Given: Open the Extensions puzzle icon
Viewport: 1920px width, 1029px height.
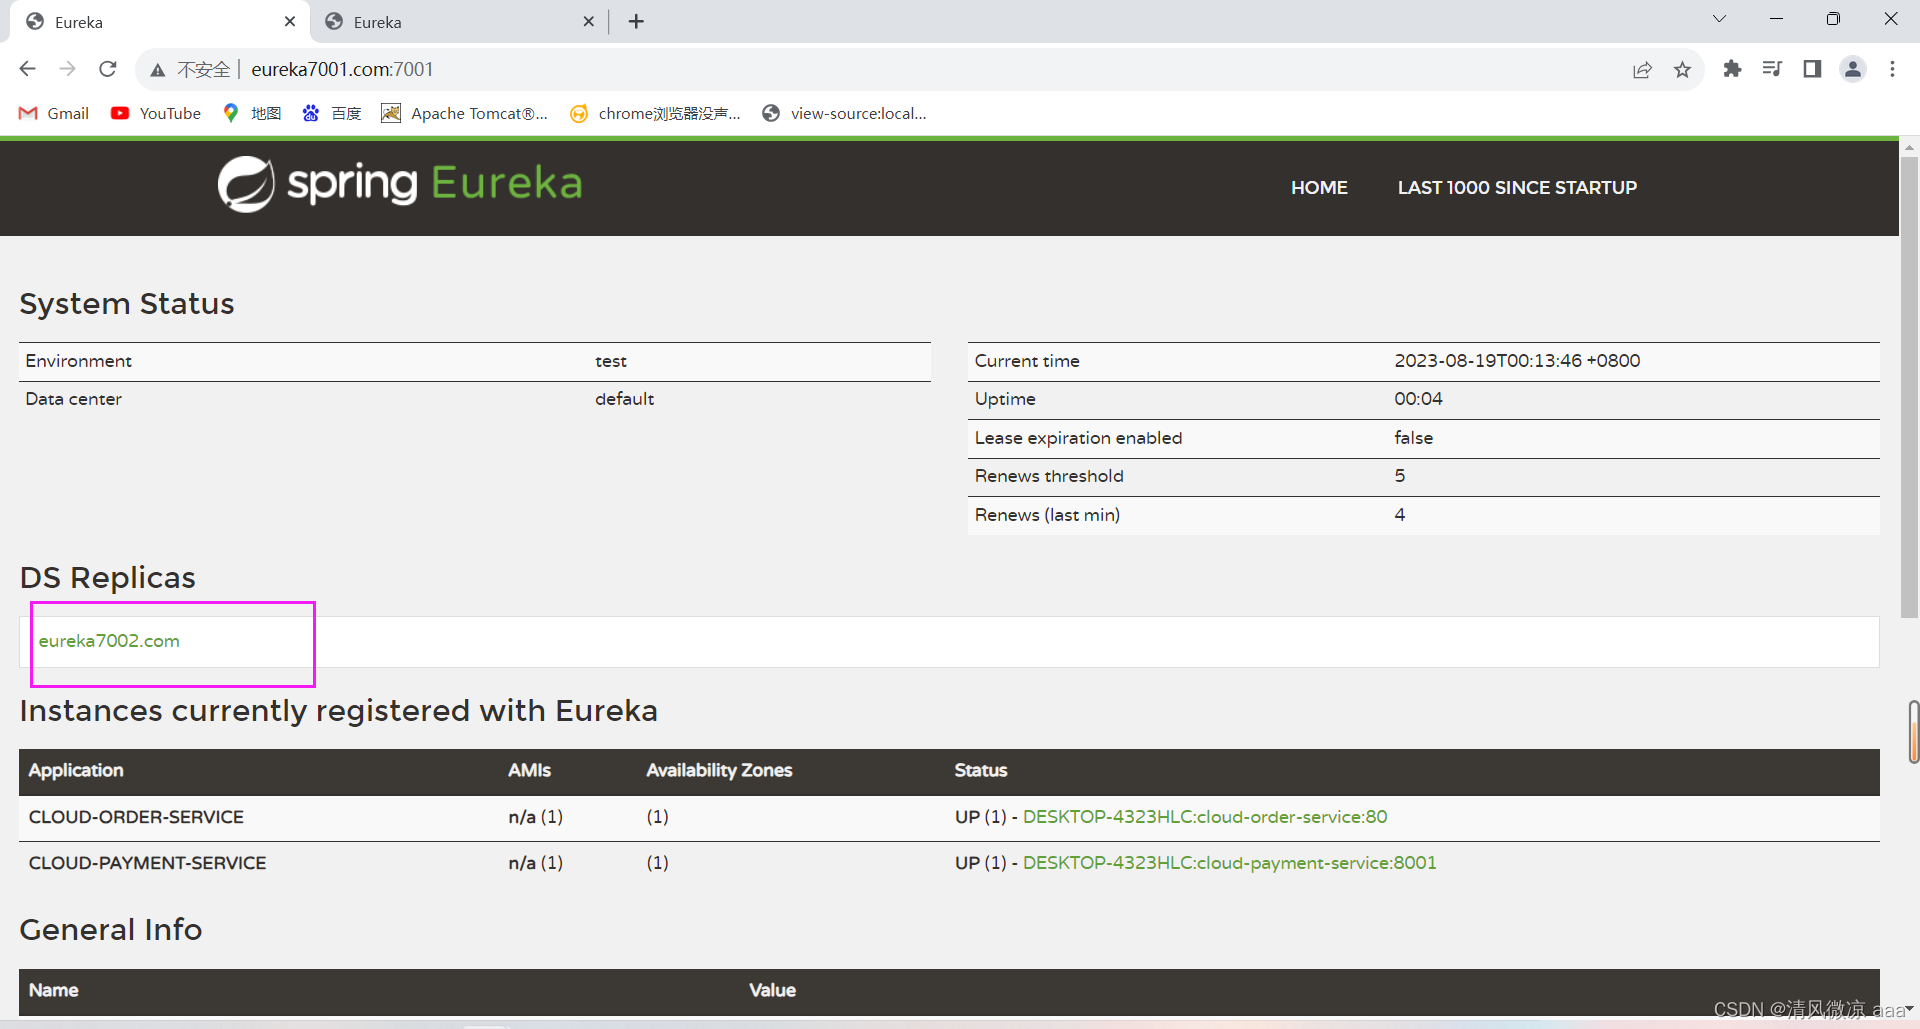Looking at the screenshot, I should (1732, 69).
